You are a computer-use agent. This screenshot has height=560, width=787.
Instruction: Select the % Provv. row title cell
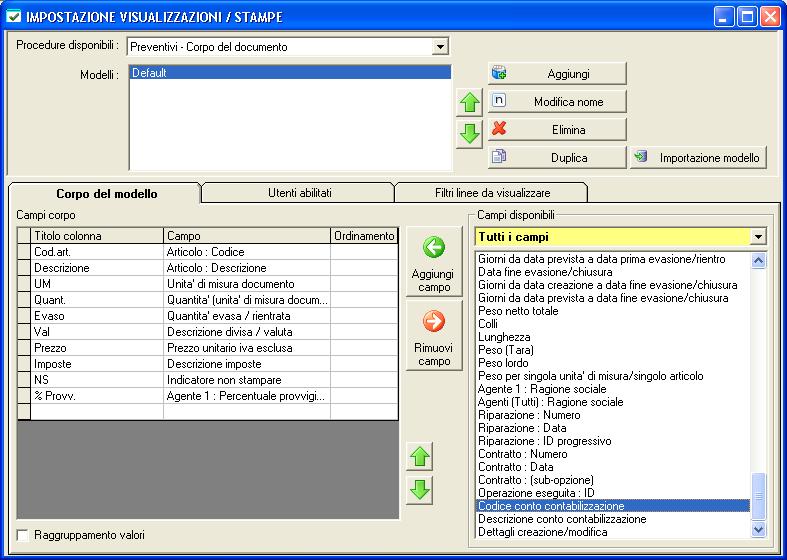pos(97,396)
